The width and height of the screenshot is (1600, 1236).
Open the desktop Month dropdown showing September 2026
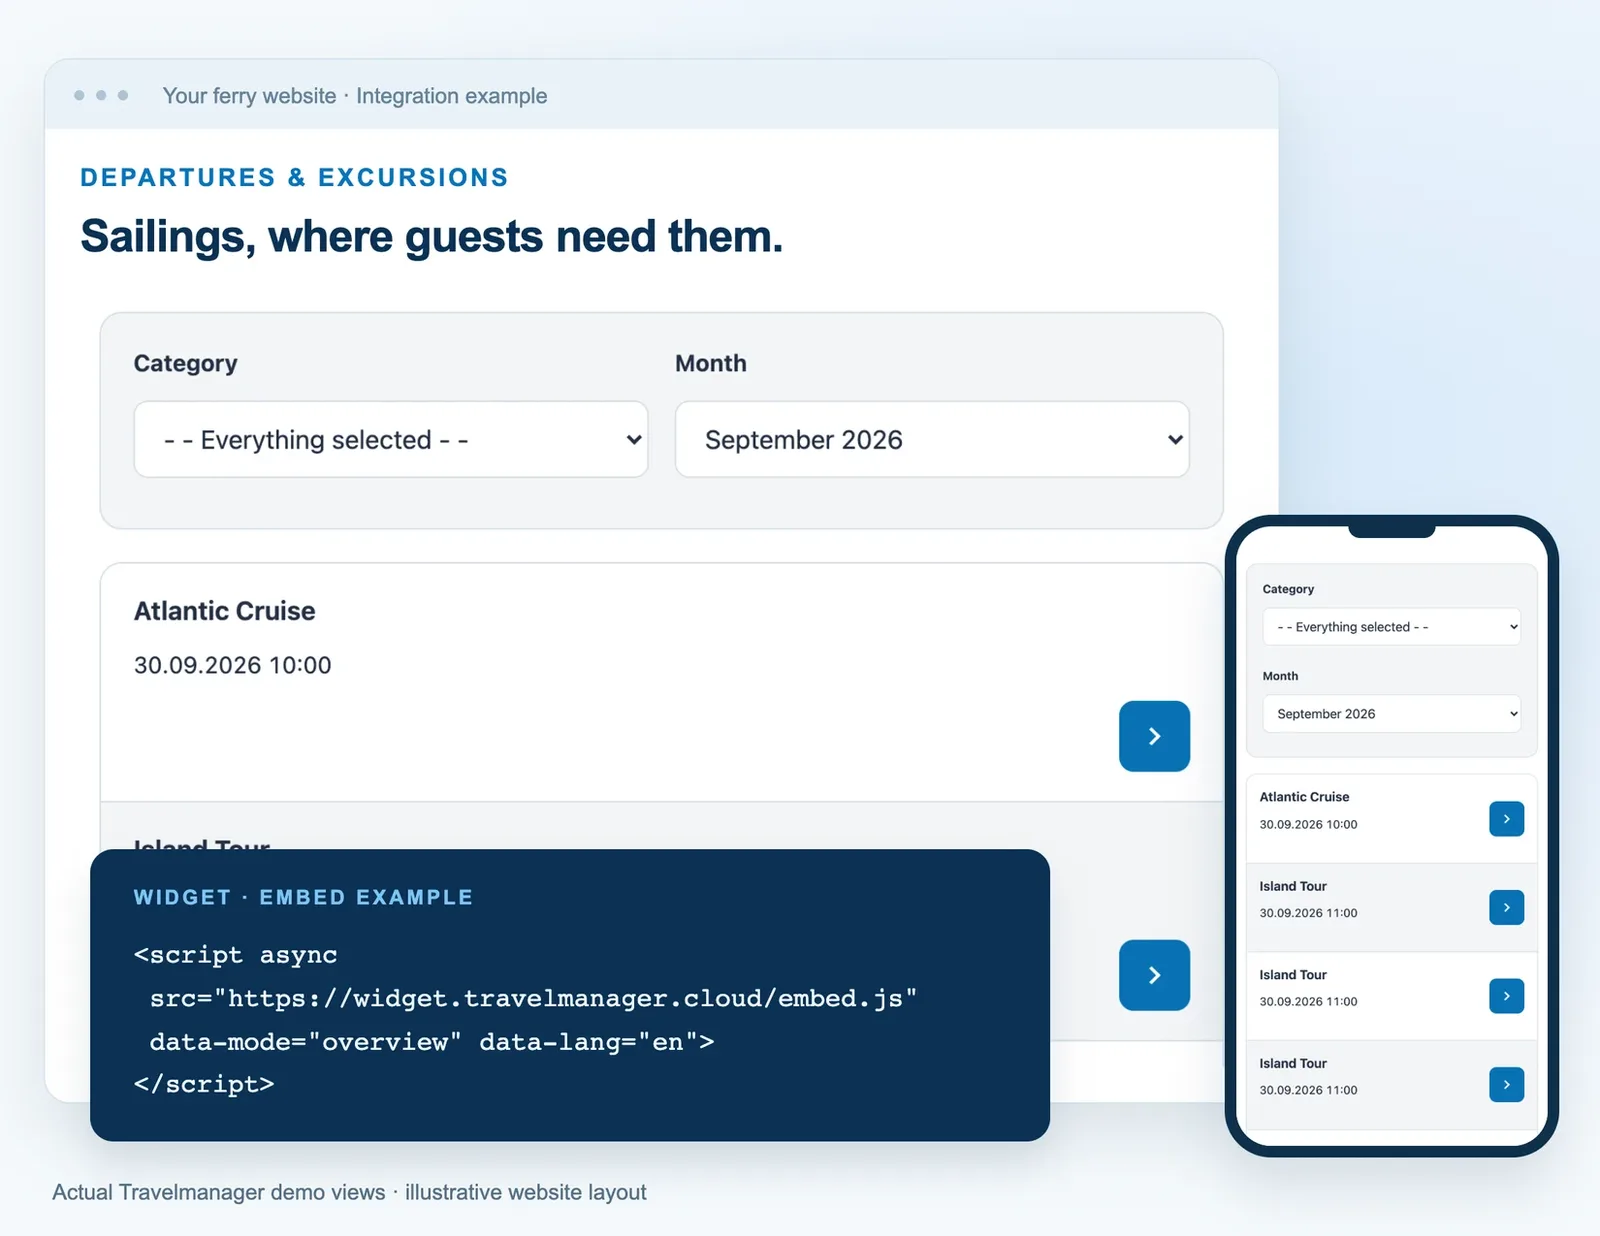tap(932, 439)
